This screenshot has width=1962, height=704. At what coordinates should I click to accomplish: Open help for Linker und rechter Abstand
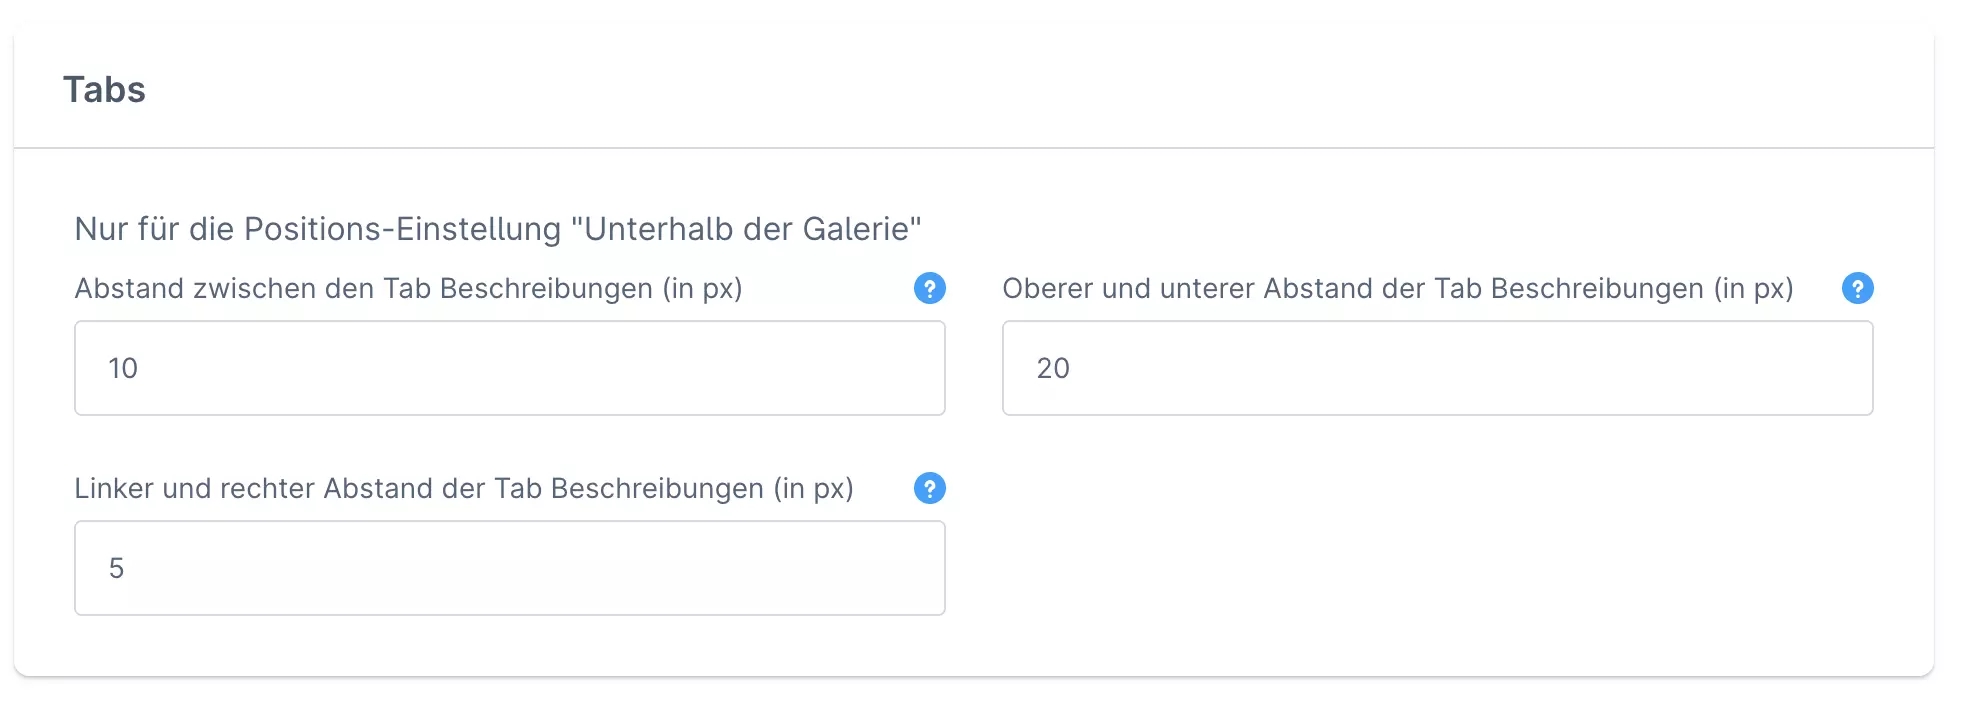(x=929, y=489)
